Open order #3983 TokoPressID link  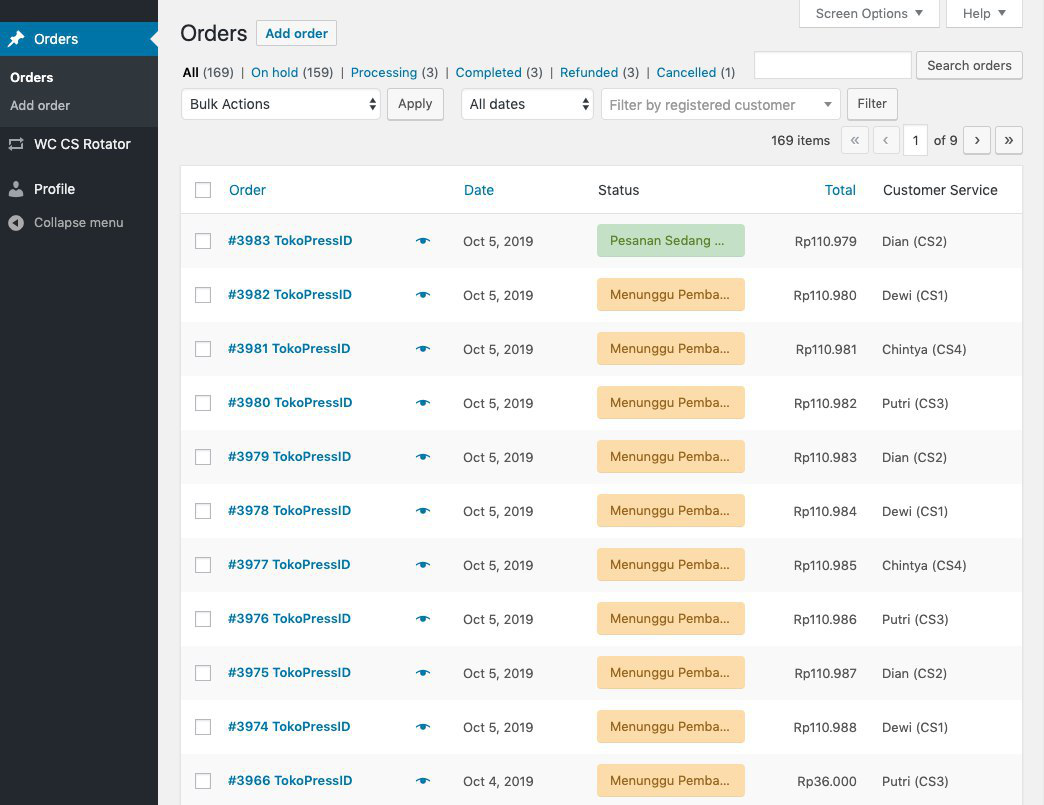pyautogui.click(x=290, y=240)
